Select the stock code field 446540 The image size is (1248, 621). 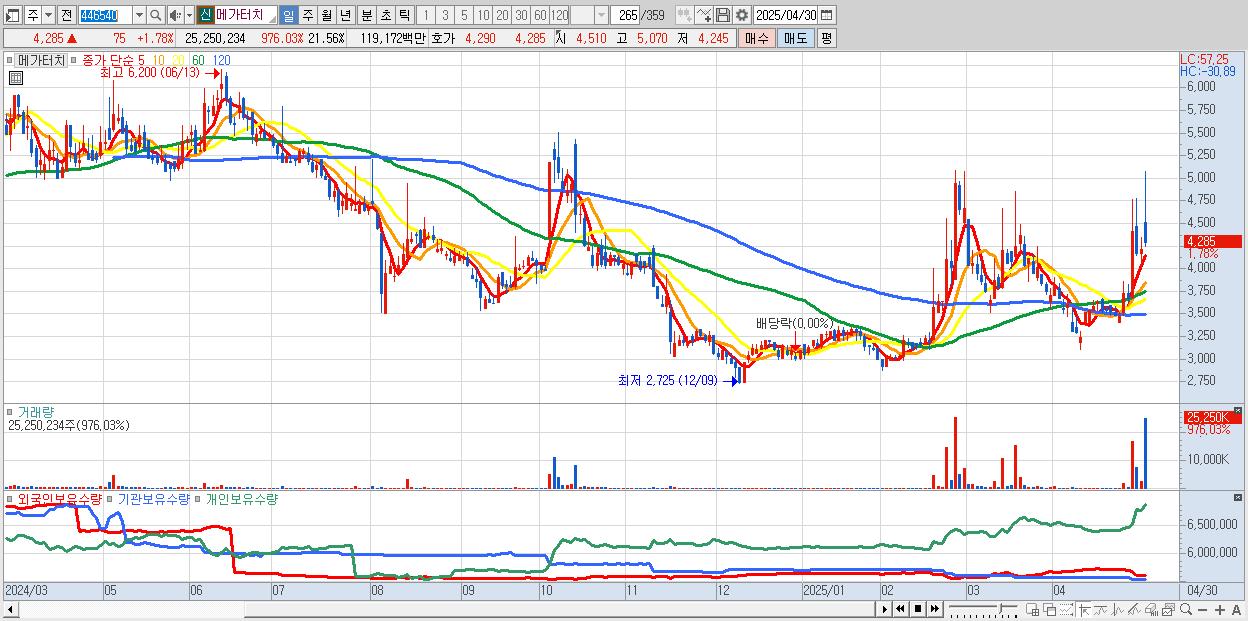point(105,15)
